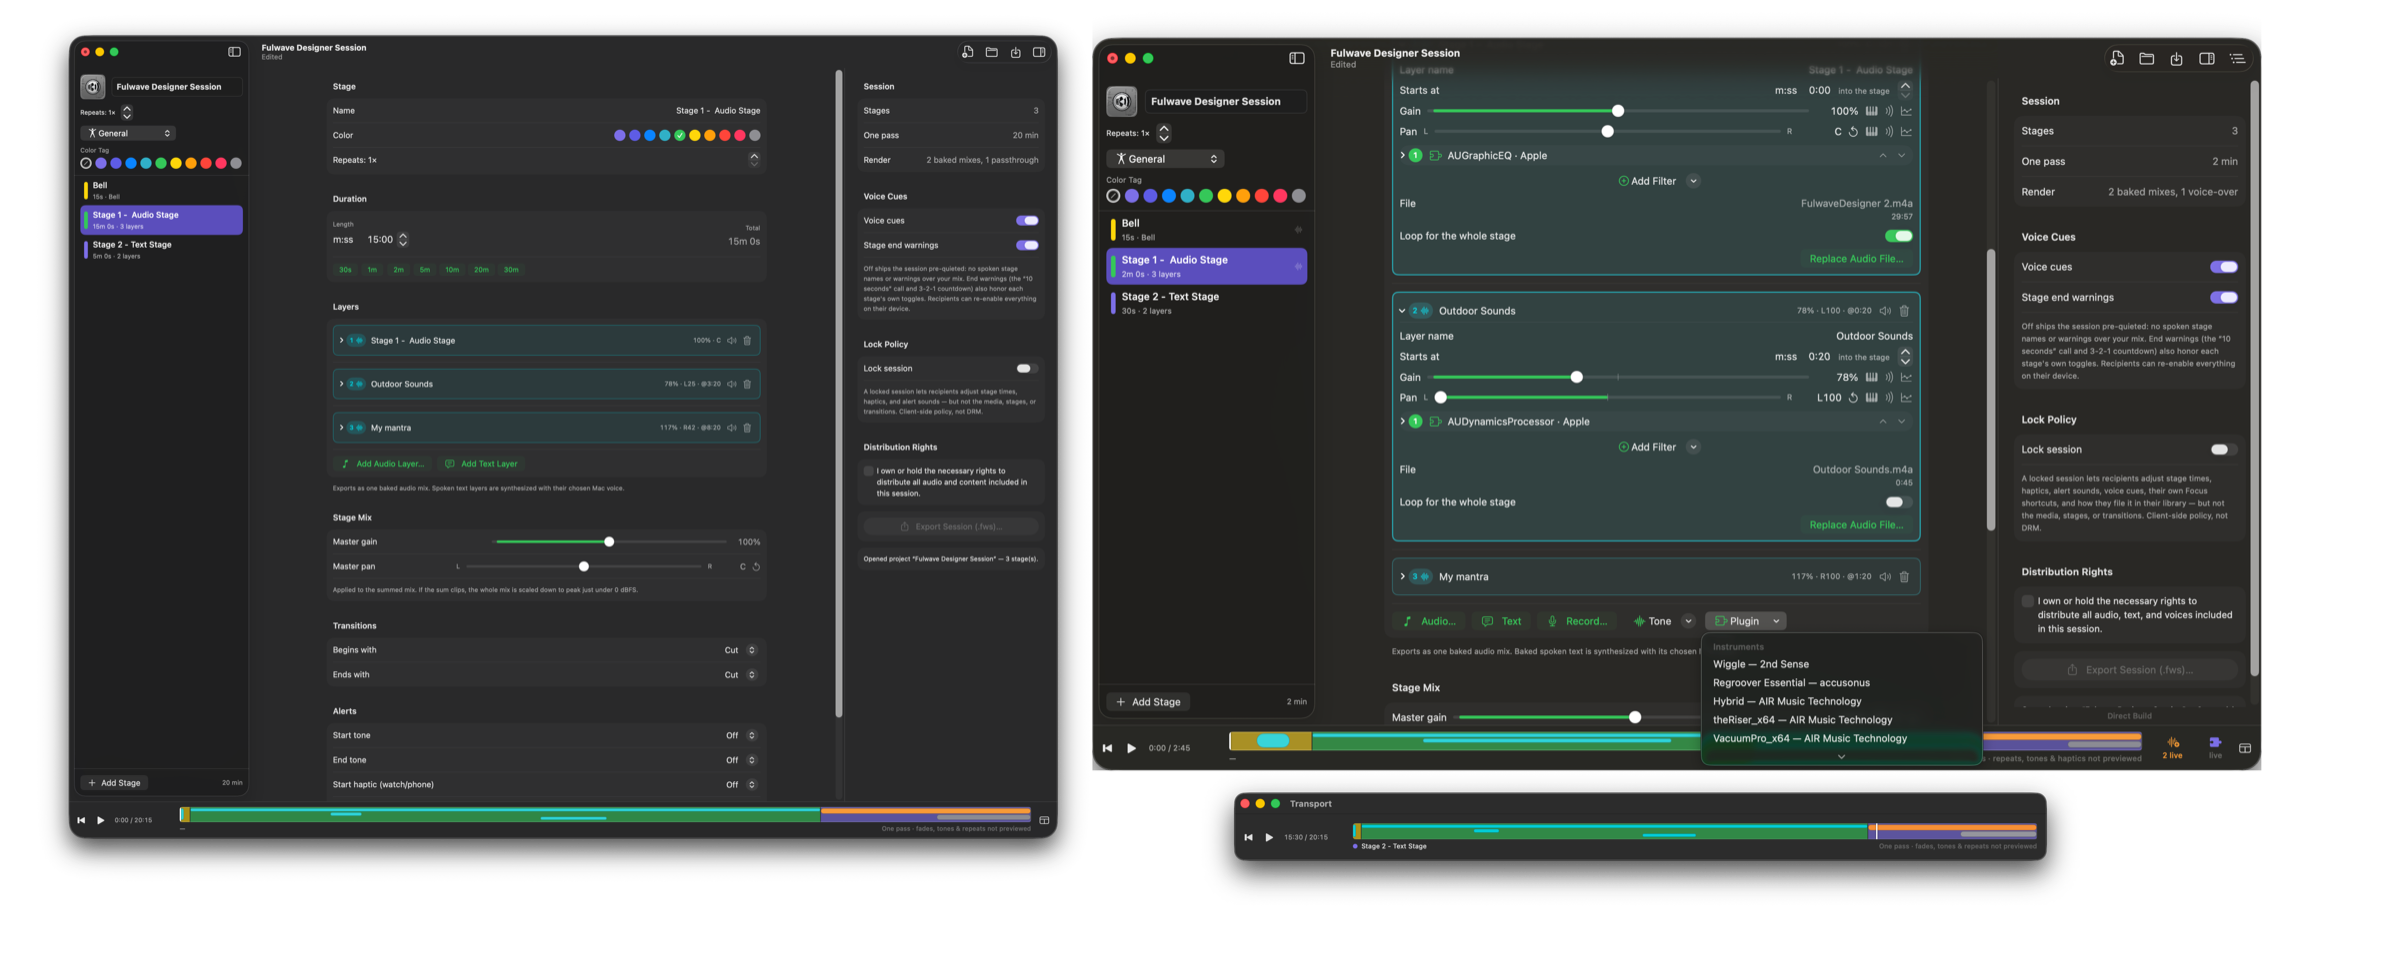Click the folder icon in right window toolbar
Image resolution: width=2400 pixels, height=953 pixels.
tap(2147, 59)
